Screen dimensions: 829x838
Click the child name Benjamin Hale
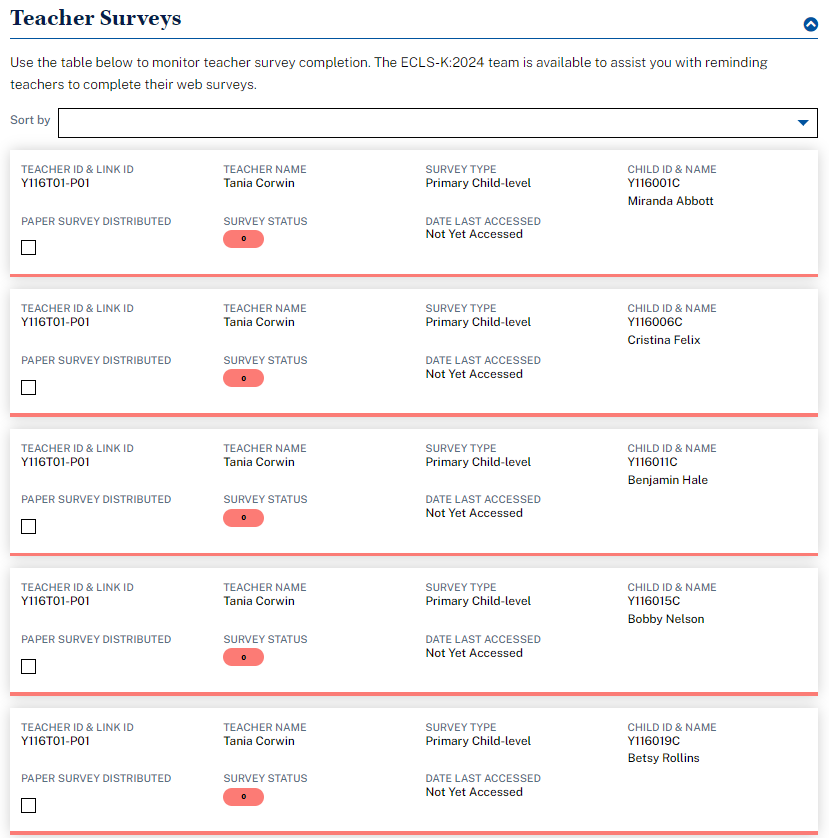pos(667,480)
